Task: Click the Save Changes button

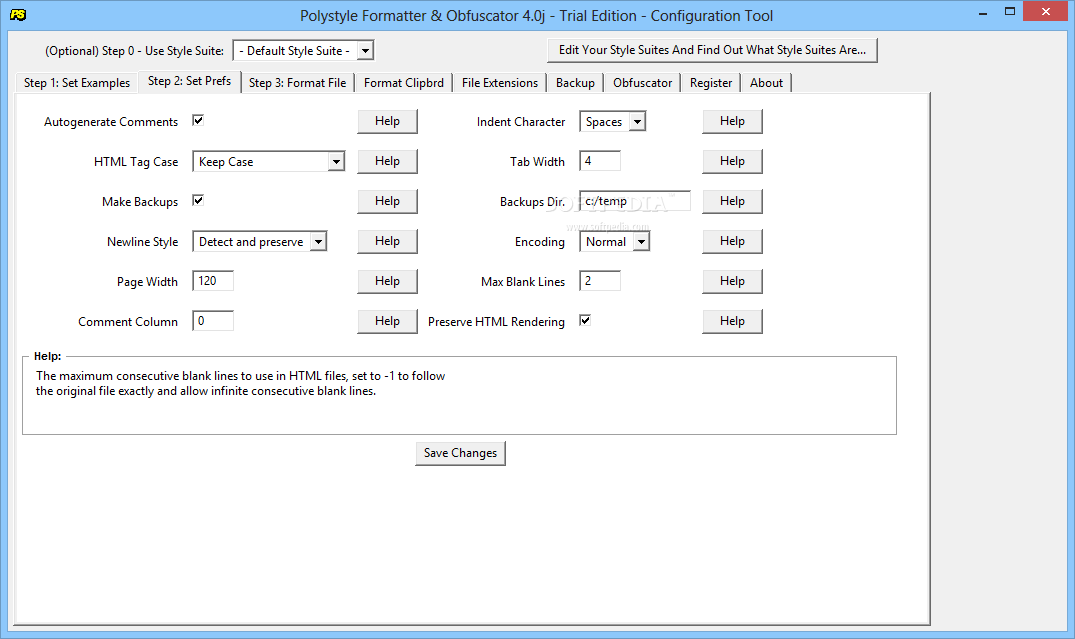Action: point(460,453)
